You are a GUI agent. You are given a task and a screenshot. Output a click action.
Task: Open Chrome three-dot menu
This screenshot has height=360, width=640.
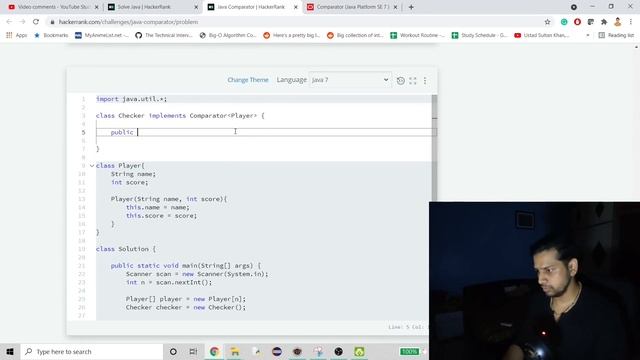631,22
